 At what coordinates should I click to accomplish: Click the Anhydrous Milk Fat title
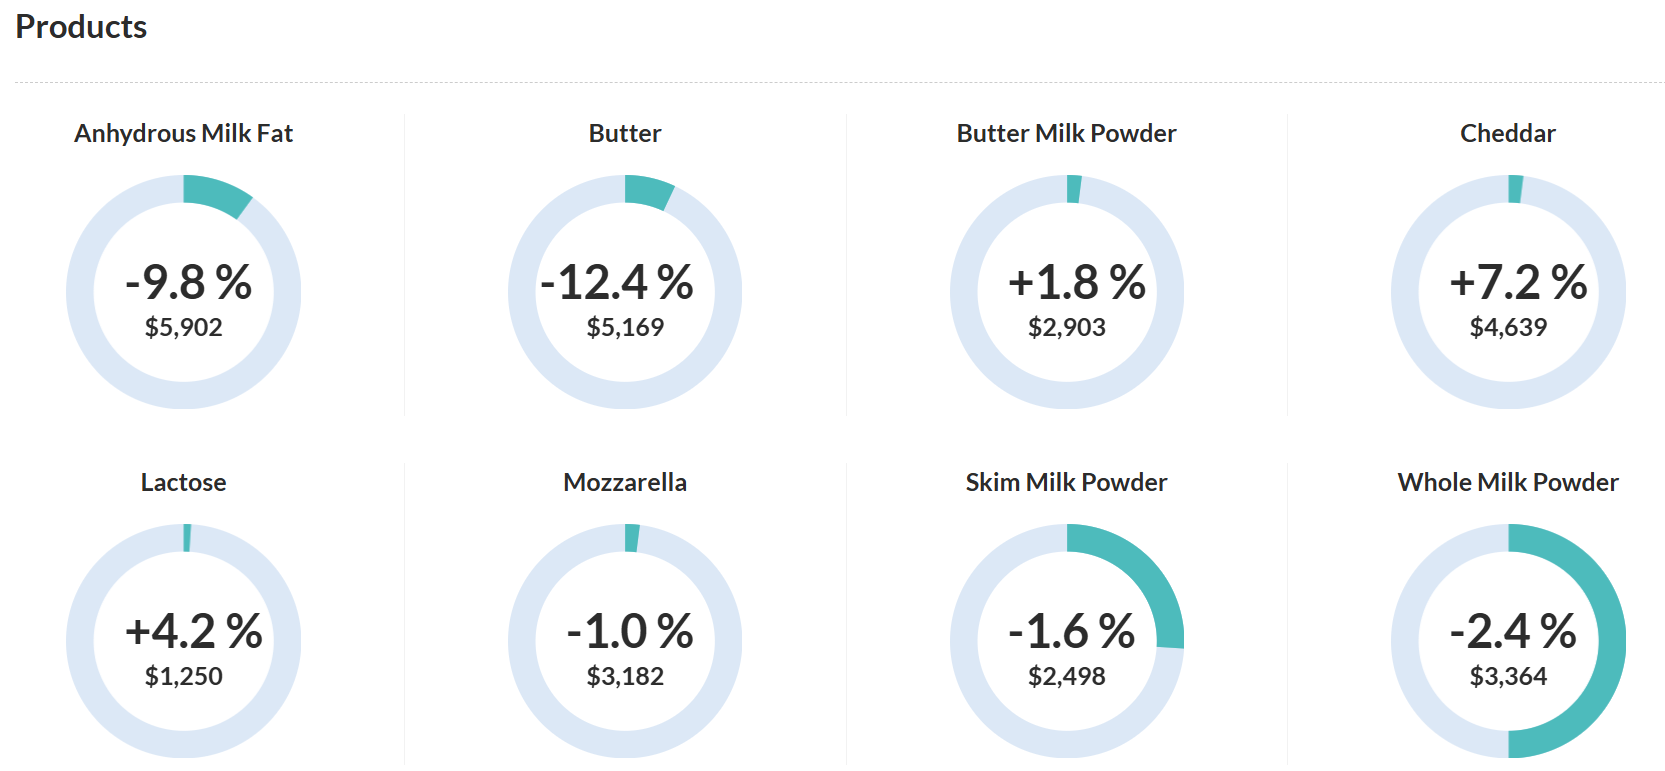point(183,133)
